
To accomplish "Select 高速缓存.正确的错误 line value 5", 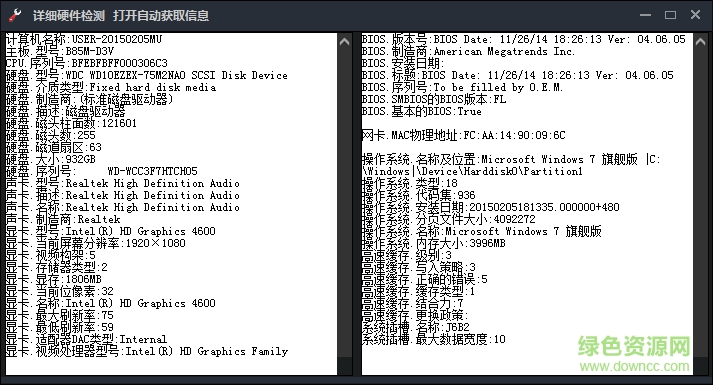I will pyautogui.click(x=424, y=279).
